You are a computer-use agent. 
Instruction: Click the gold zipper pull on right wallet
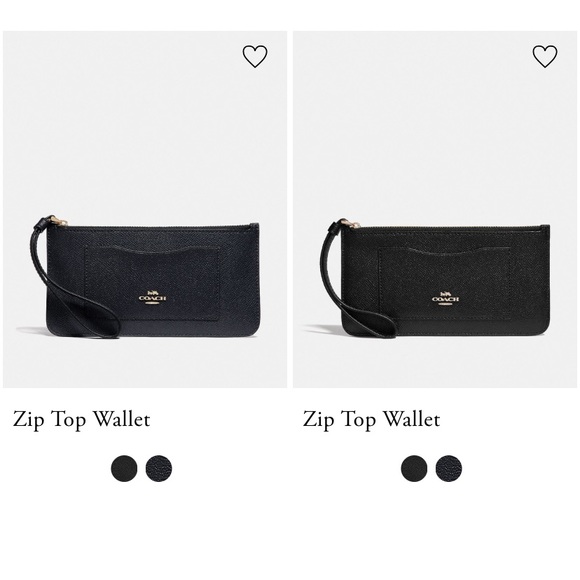(350, 223)
